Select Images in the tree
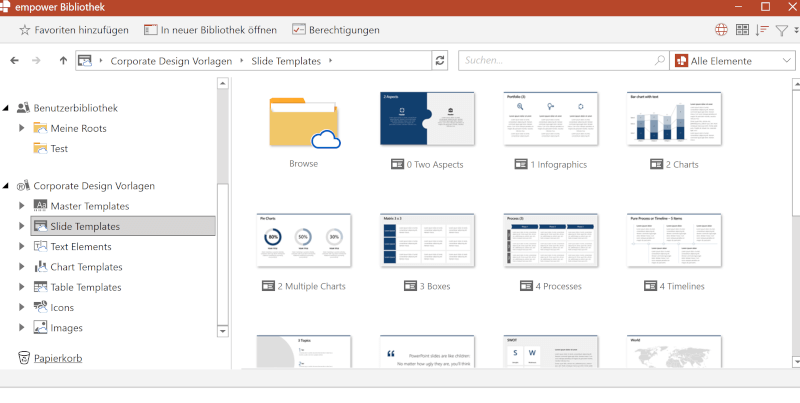The height and width of the screenshot is (403, 800). point(66,328)
